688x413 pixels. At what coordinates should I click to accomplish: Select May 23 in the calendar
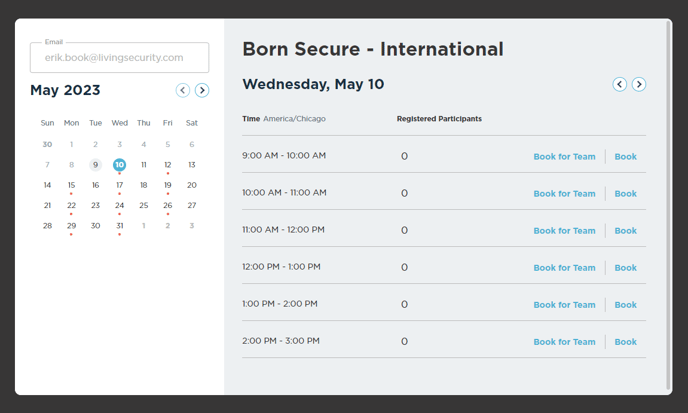[x=95, y=205]
